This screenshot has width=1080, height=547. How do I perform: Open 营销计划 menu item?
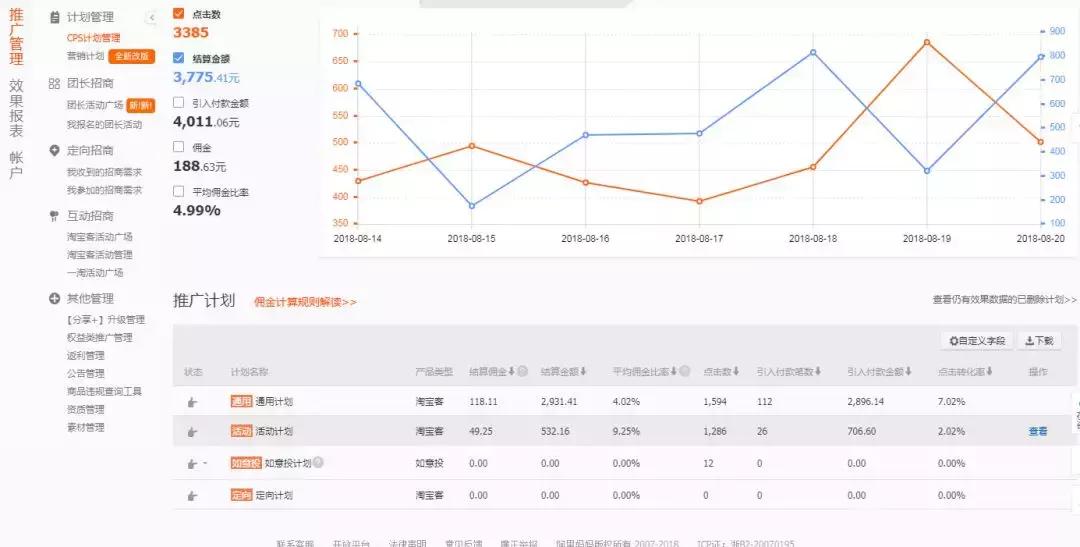tap(85, 56)
